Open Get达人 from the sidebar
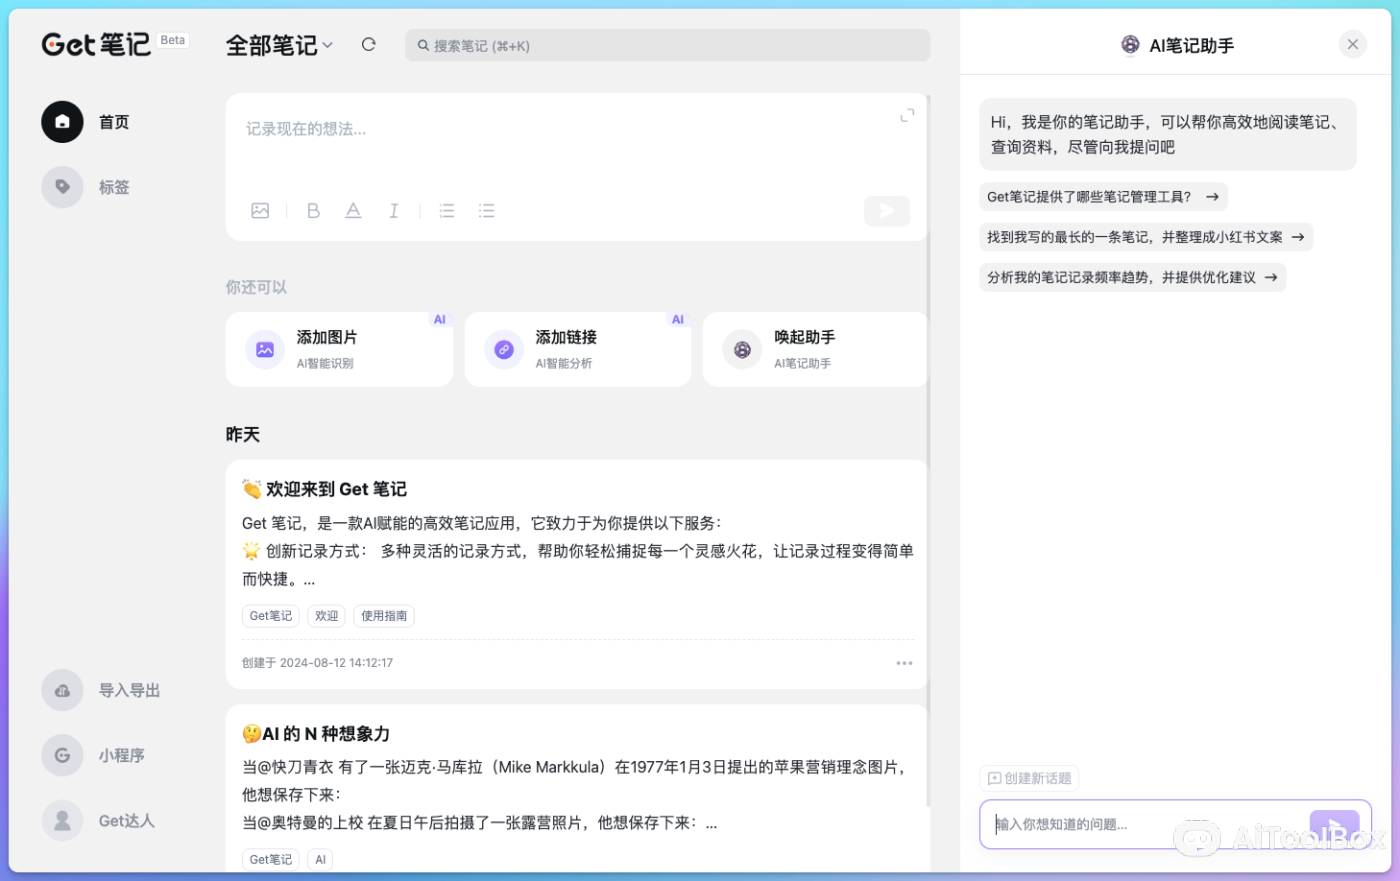Viewport: 1400px width, 881px height. [x=62, y=820]
